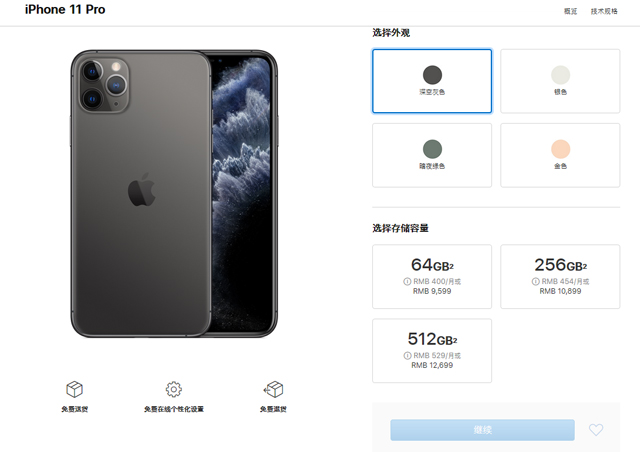Click info icon beside RMB 454/月
The width and height of the screenshot is (640, 452).
click(x=535, y=281)
